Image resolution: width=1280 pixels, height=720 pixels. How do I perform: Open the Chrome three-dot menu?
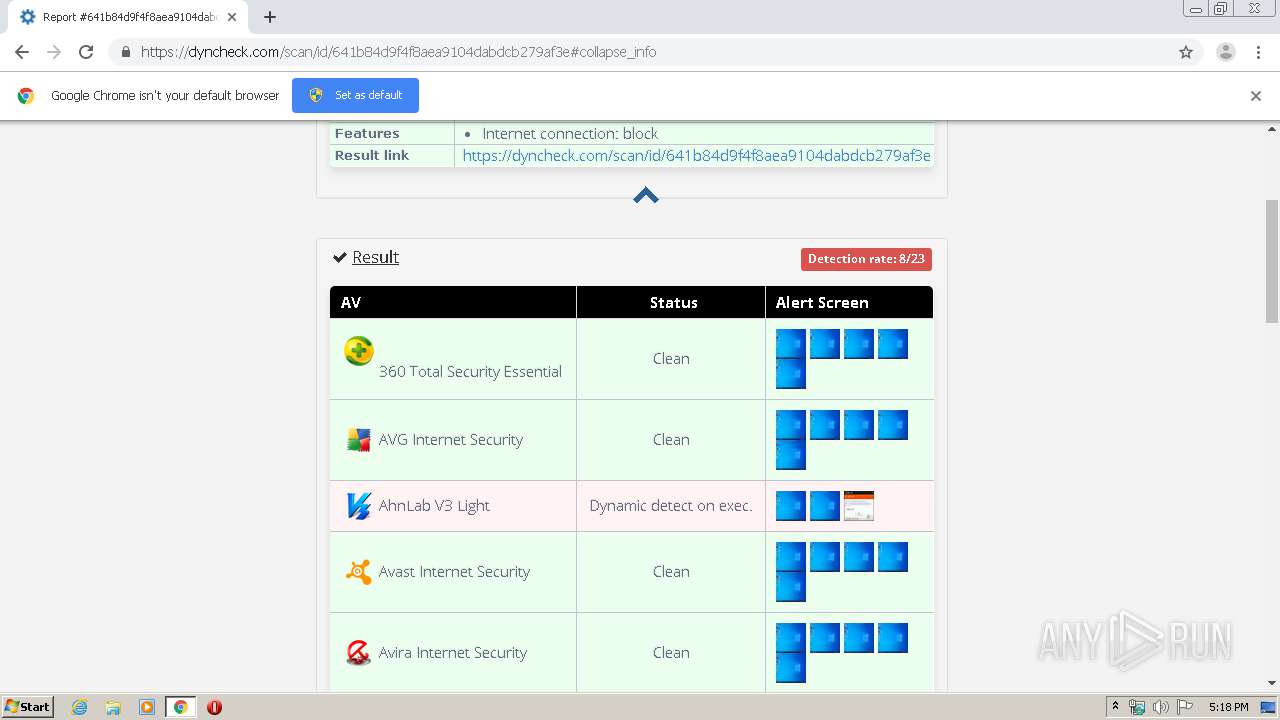point(1258,52)
